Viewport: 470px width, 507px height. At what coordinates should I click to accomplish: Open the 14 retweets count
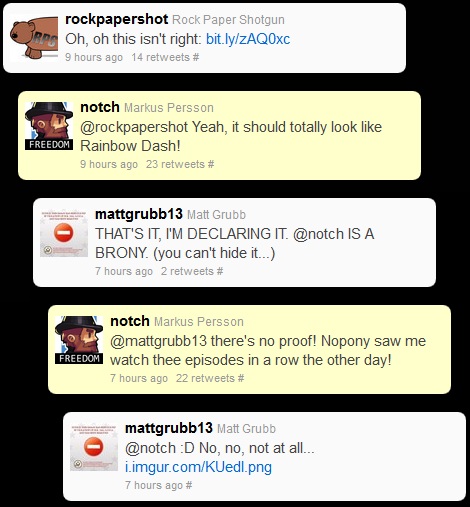click(161, 57)
